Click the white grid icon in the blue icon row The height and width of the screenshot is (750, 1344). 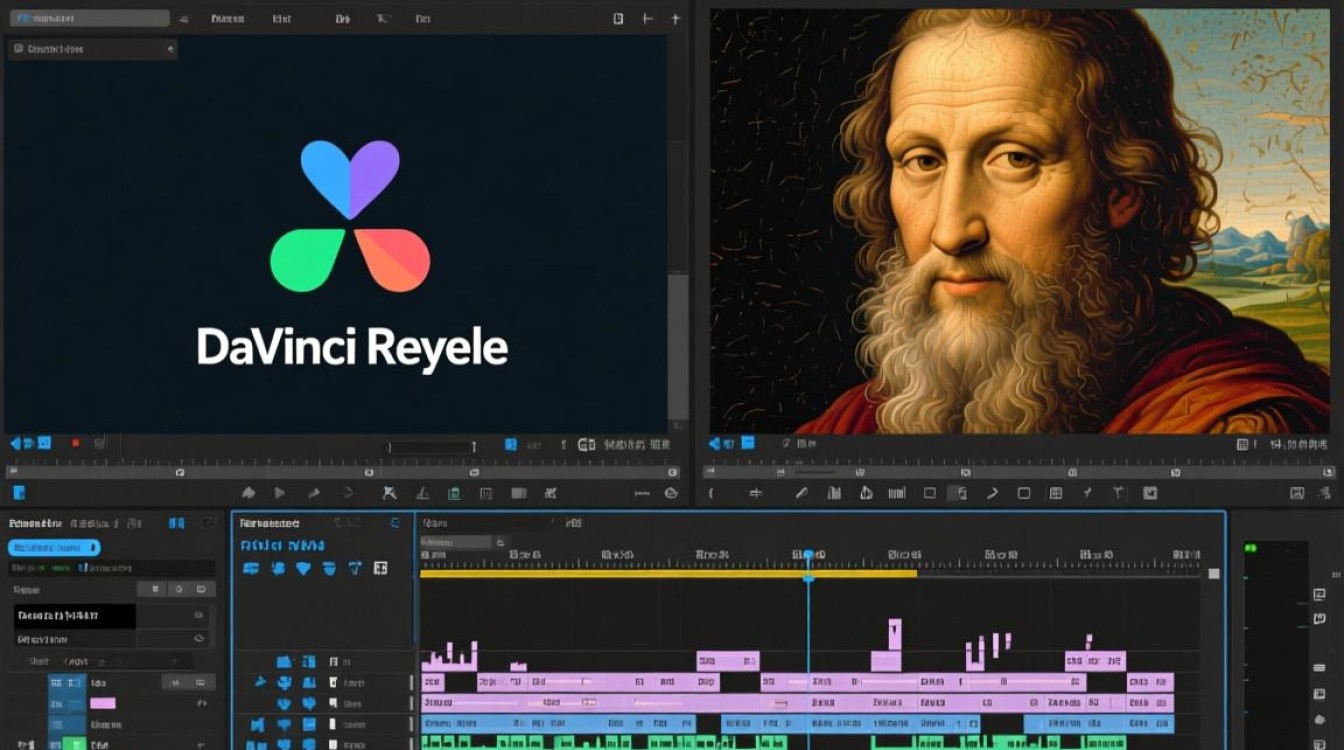click(x=380, y=568)
